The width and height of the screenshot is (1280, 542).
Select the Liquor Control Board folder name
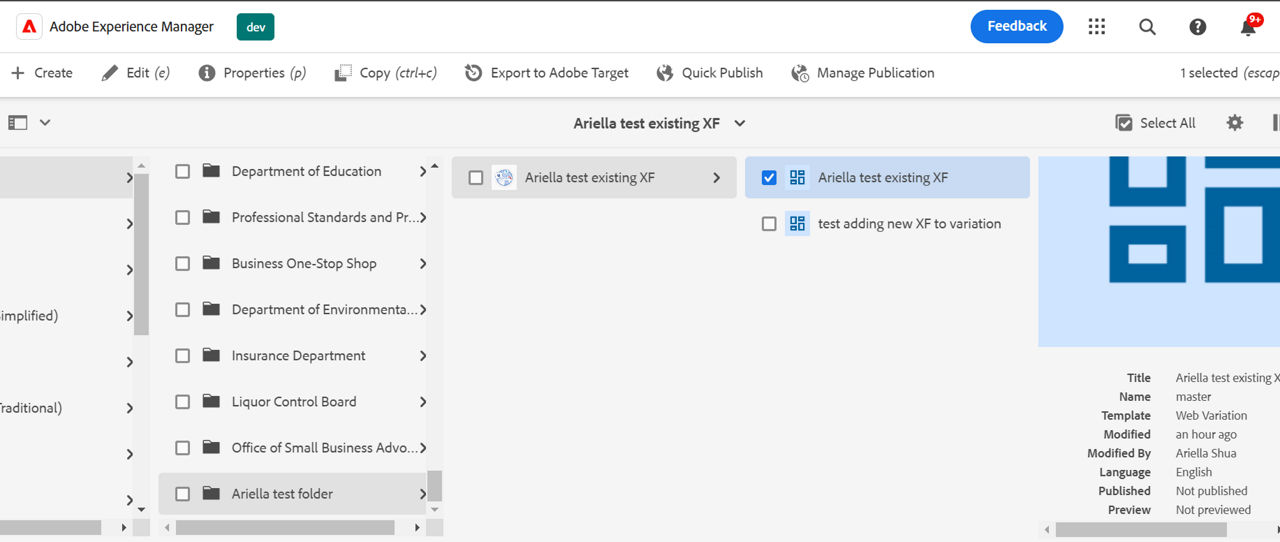click(294, 402)
